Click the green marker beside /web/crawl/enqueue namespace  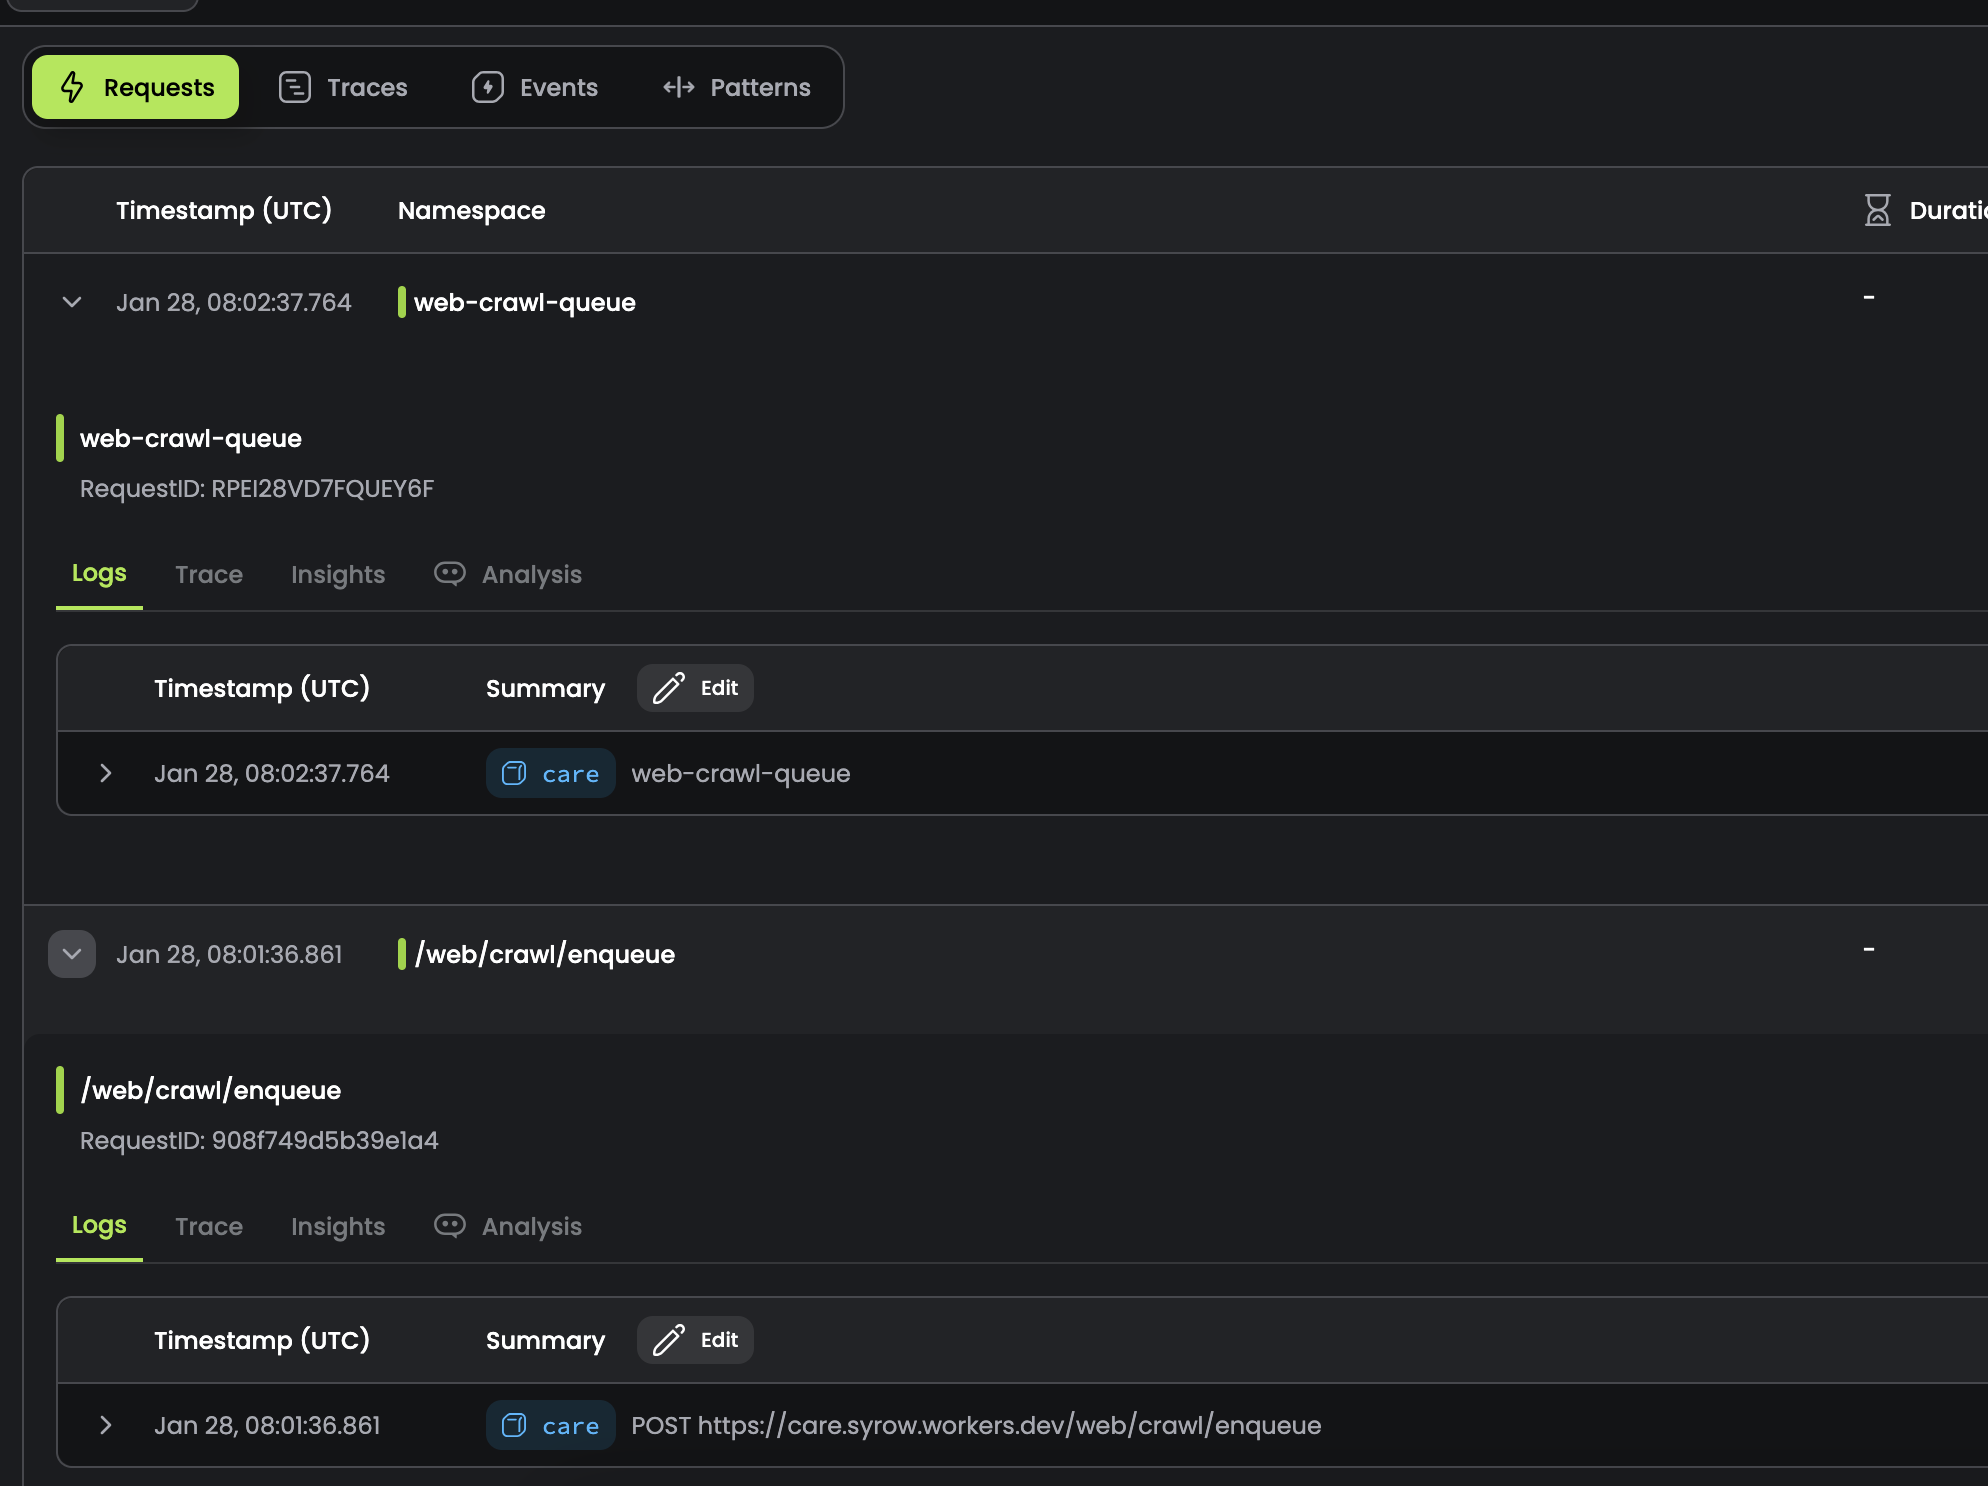[x=402, y=954]
